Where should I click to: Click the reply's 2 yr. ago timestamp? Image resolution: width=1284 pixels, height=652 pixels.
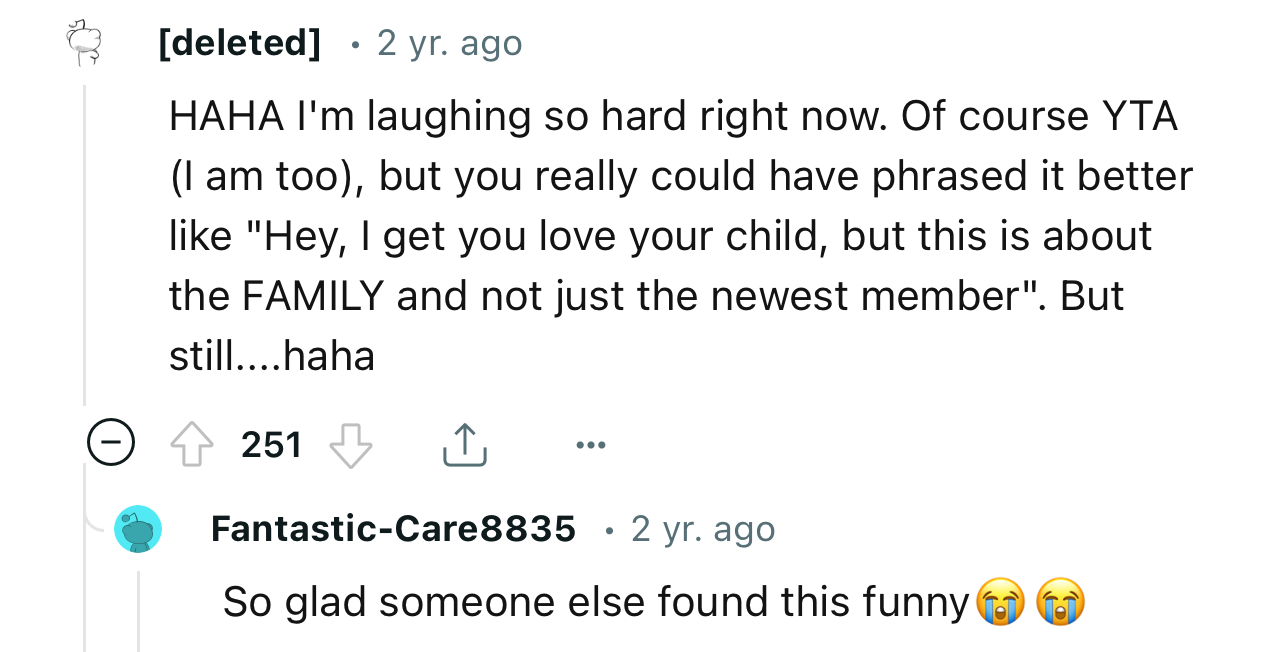tap(702, 529)
